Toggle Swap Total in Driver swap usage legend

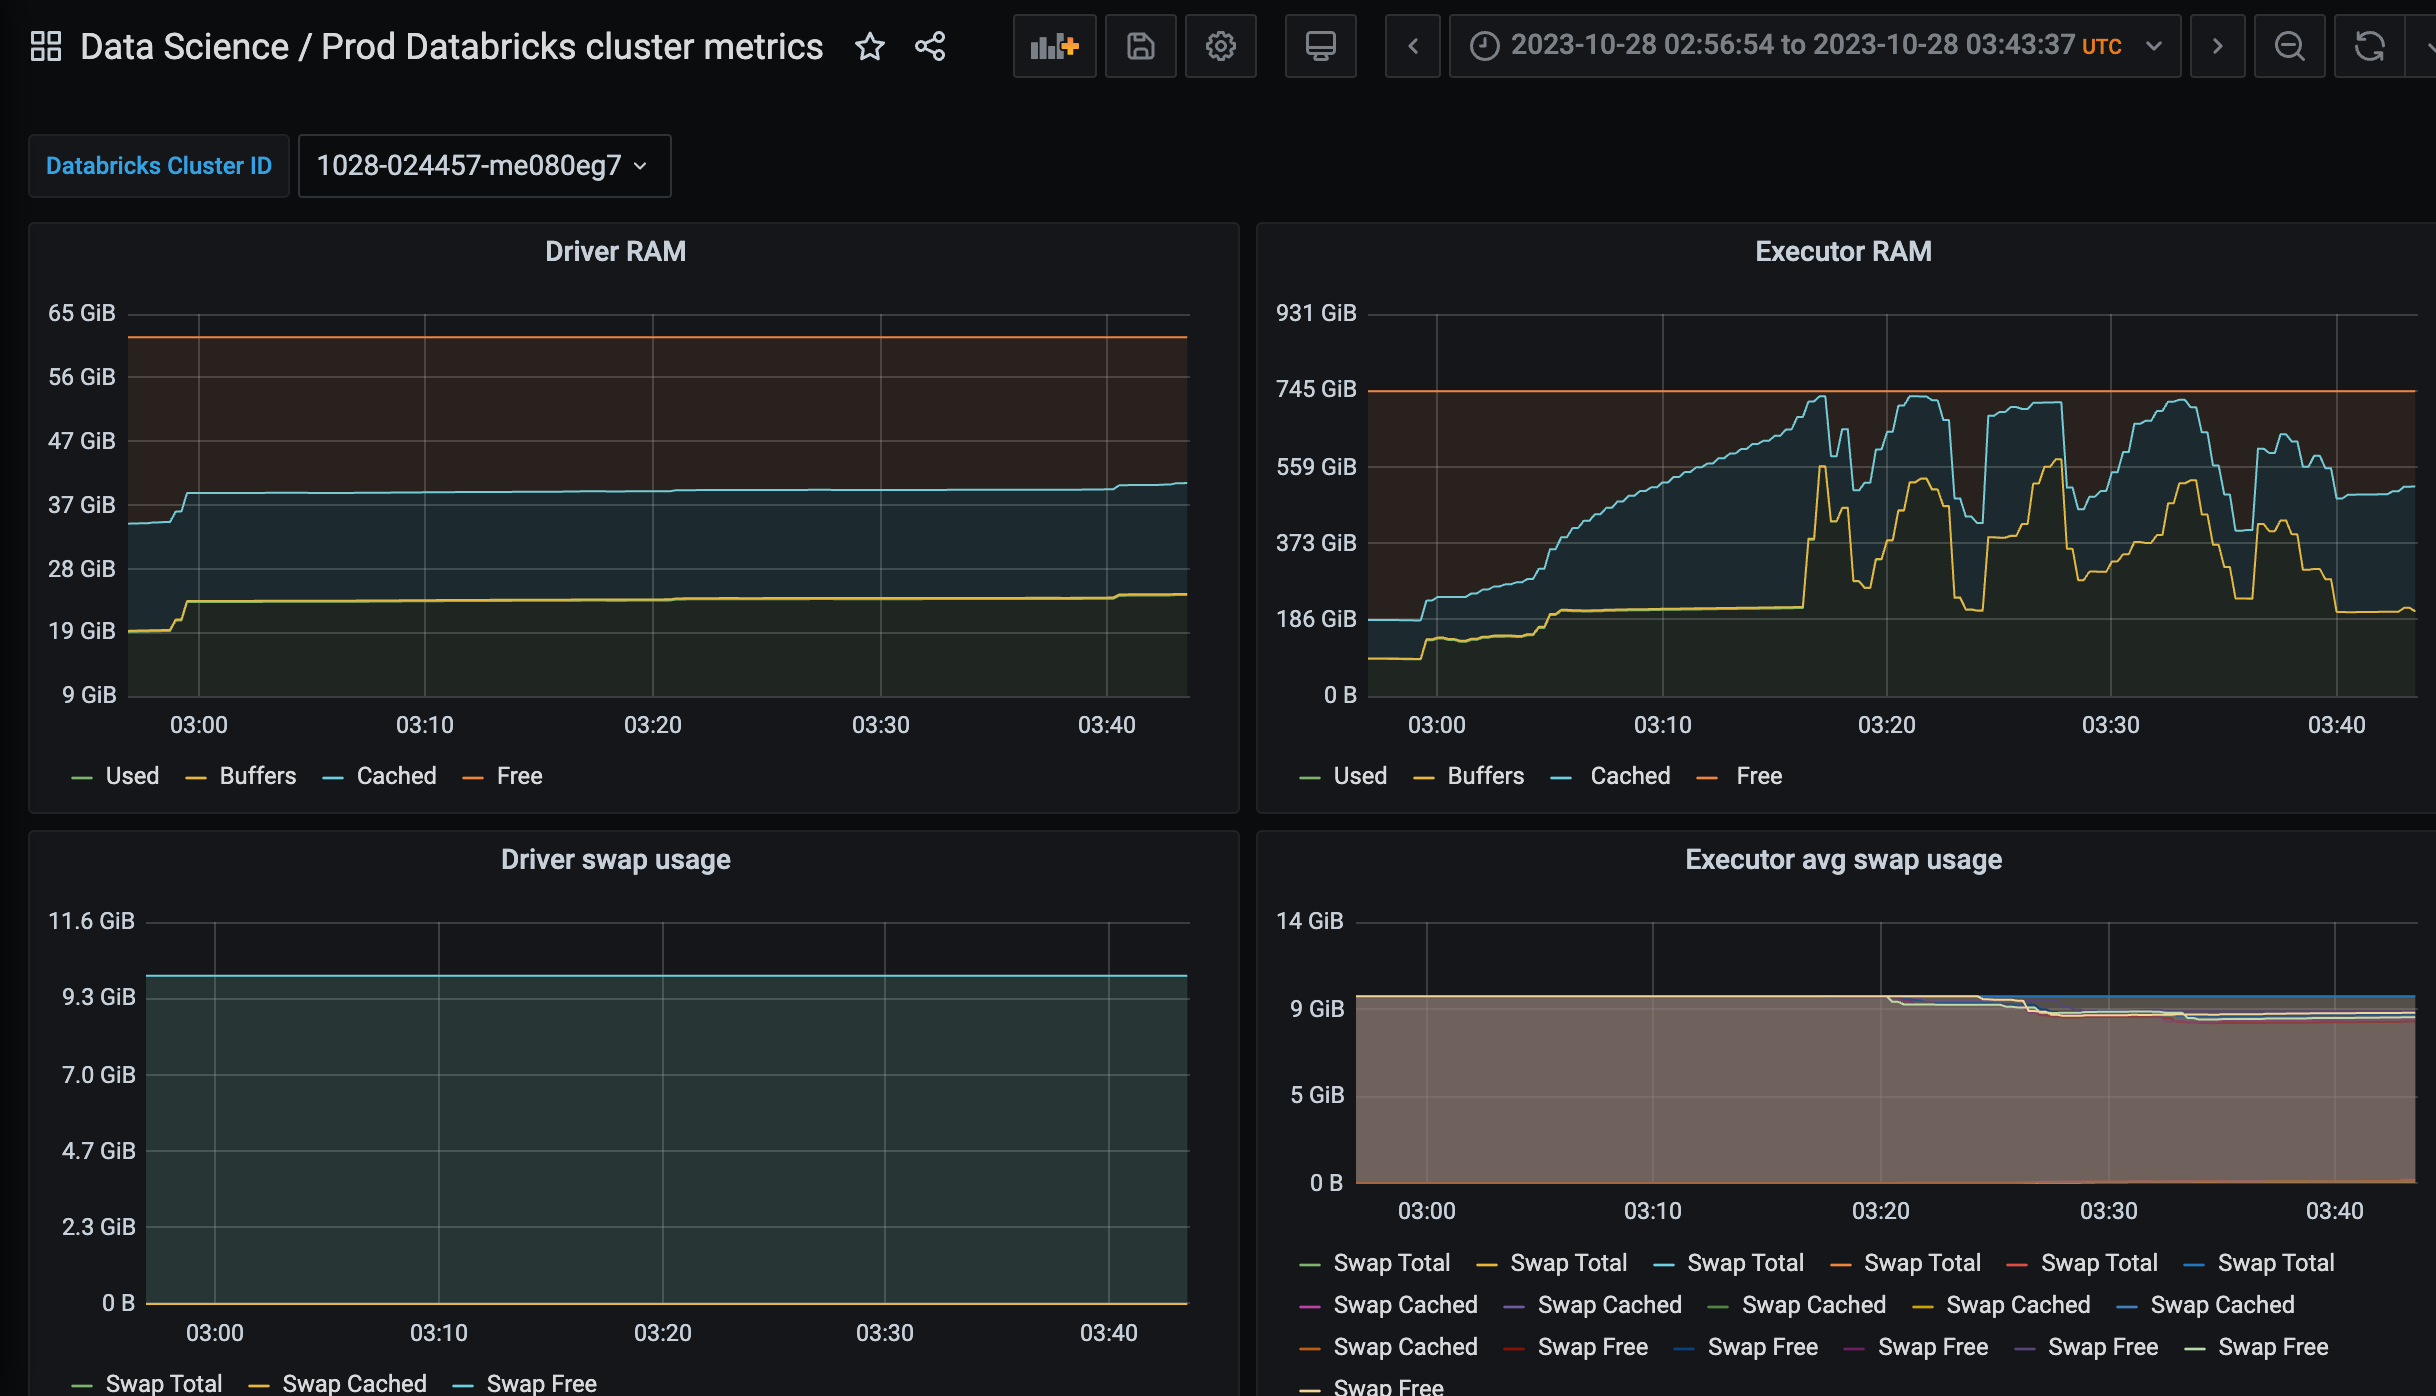click(165, 1383)
